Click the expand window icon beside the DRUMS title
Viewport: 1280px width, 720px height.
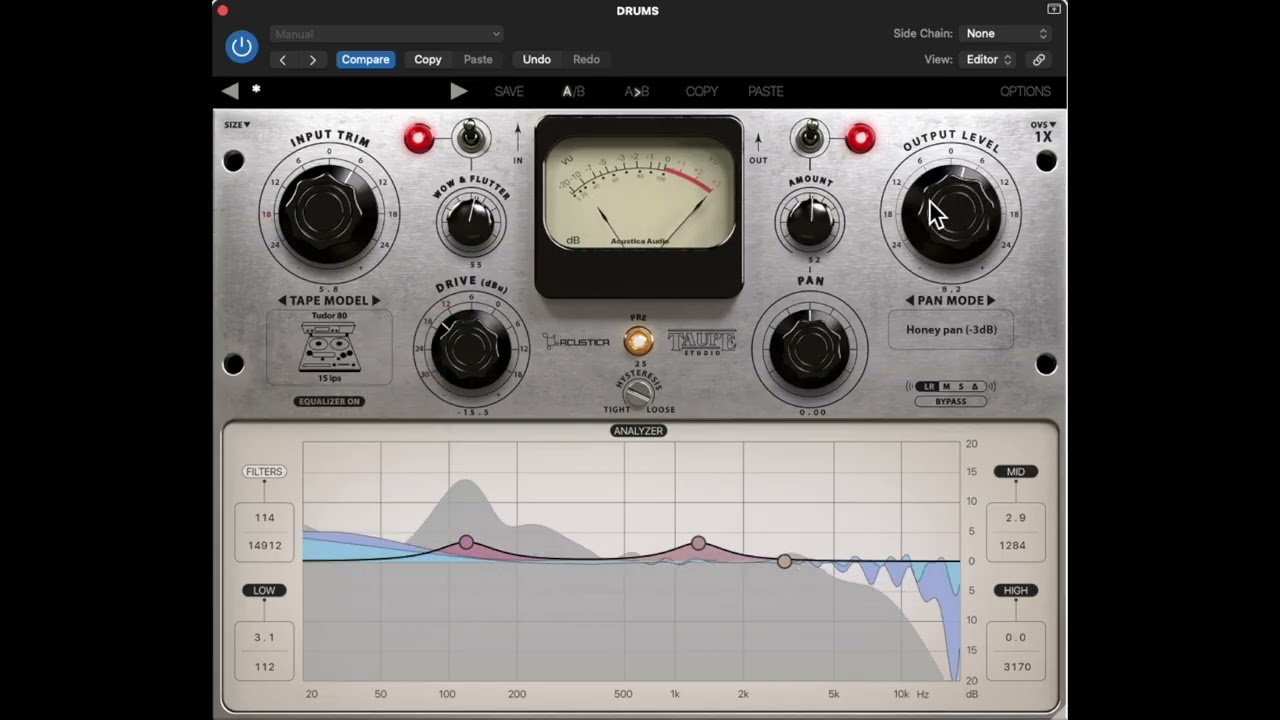click(1054, 9)
